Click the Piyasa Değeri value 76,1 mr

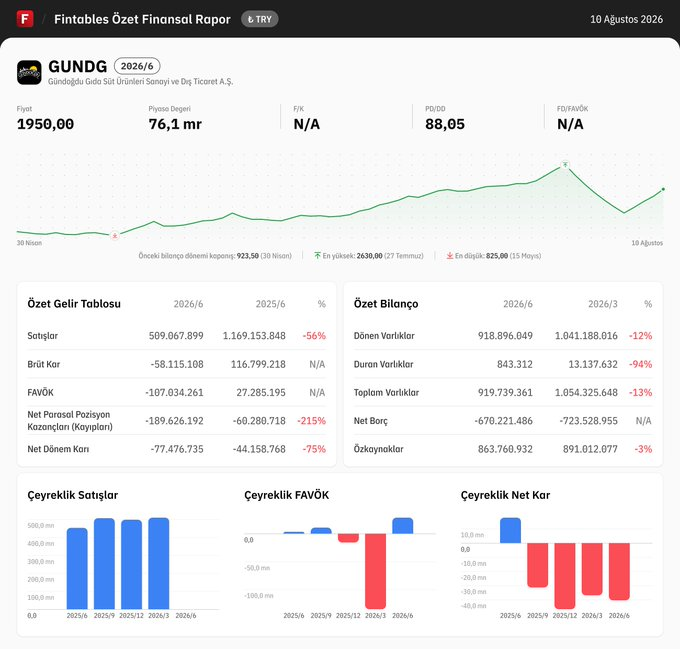tap(175, 124)
